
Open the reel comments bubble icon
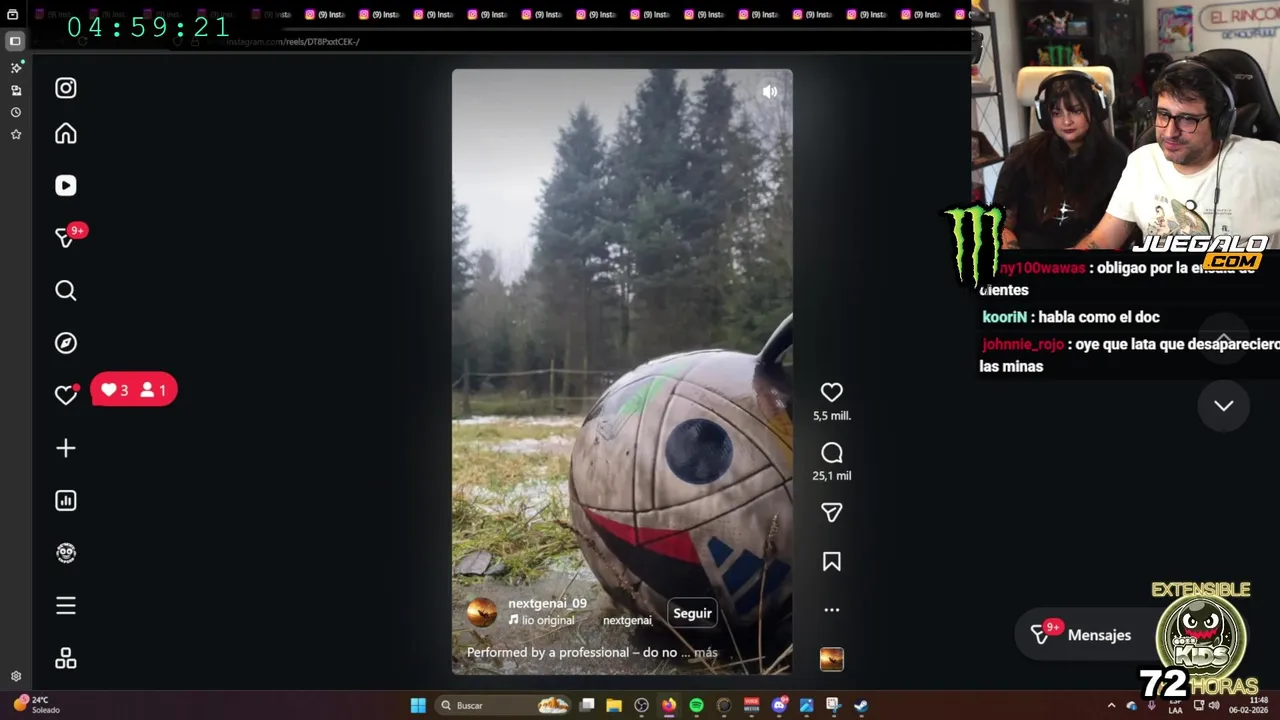click(832, 453)
